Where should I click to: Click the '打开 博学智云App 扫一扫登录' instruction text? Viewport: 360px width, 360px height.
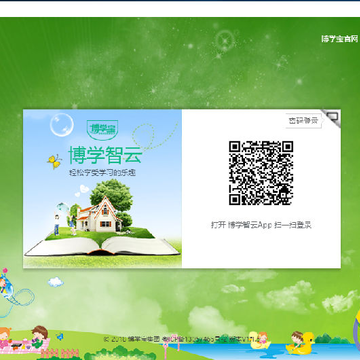click(261, 225)
